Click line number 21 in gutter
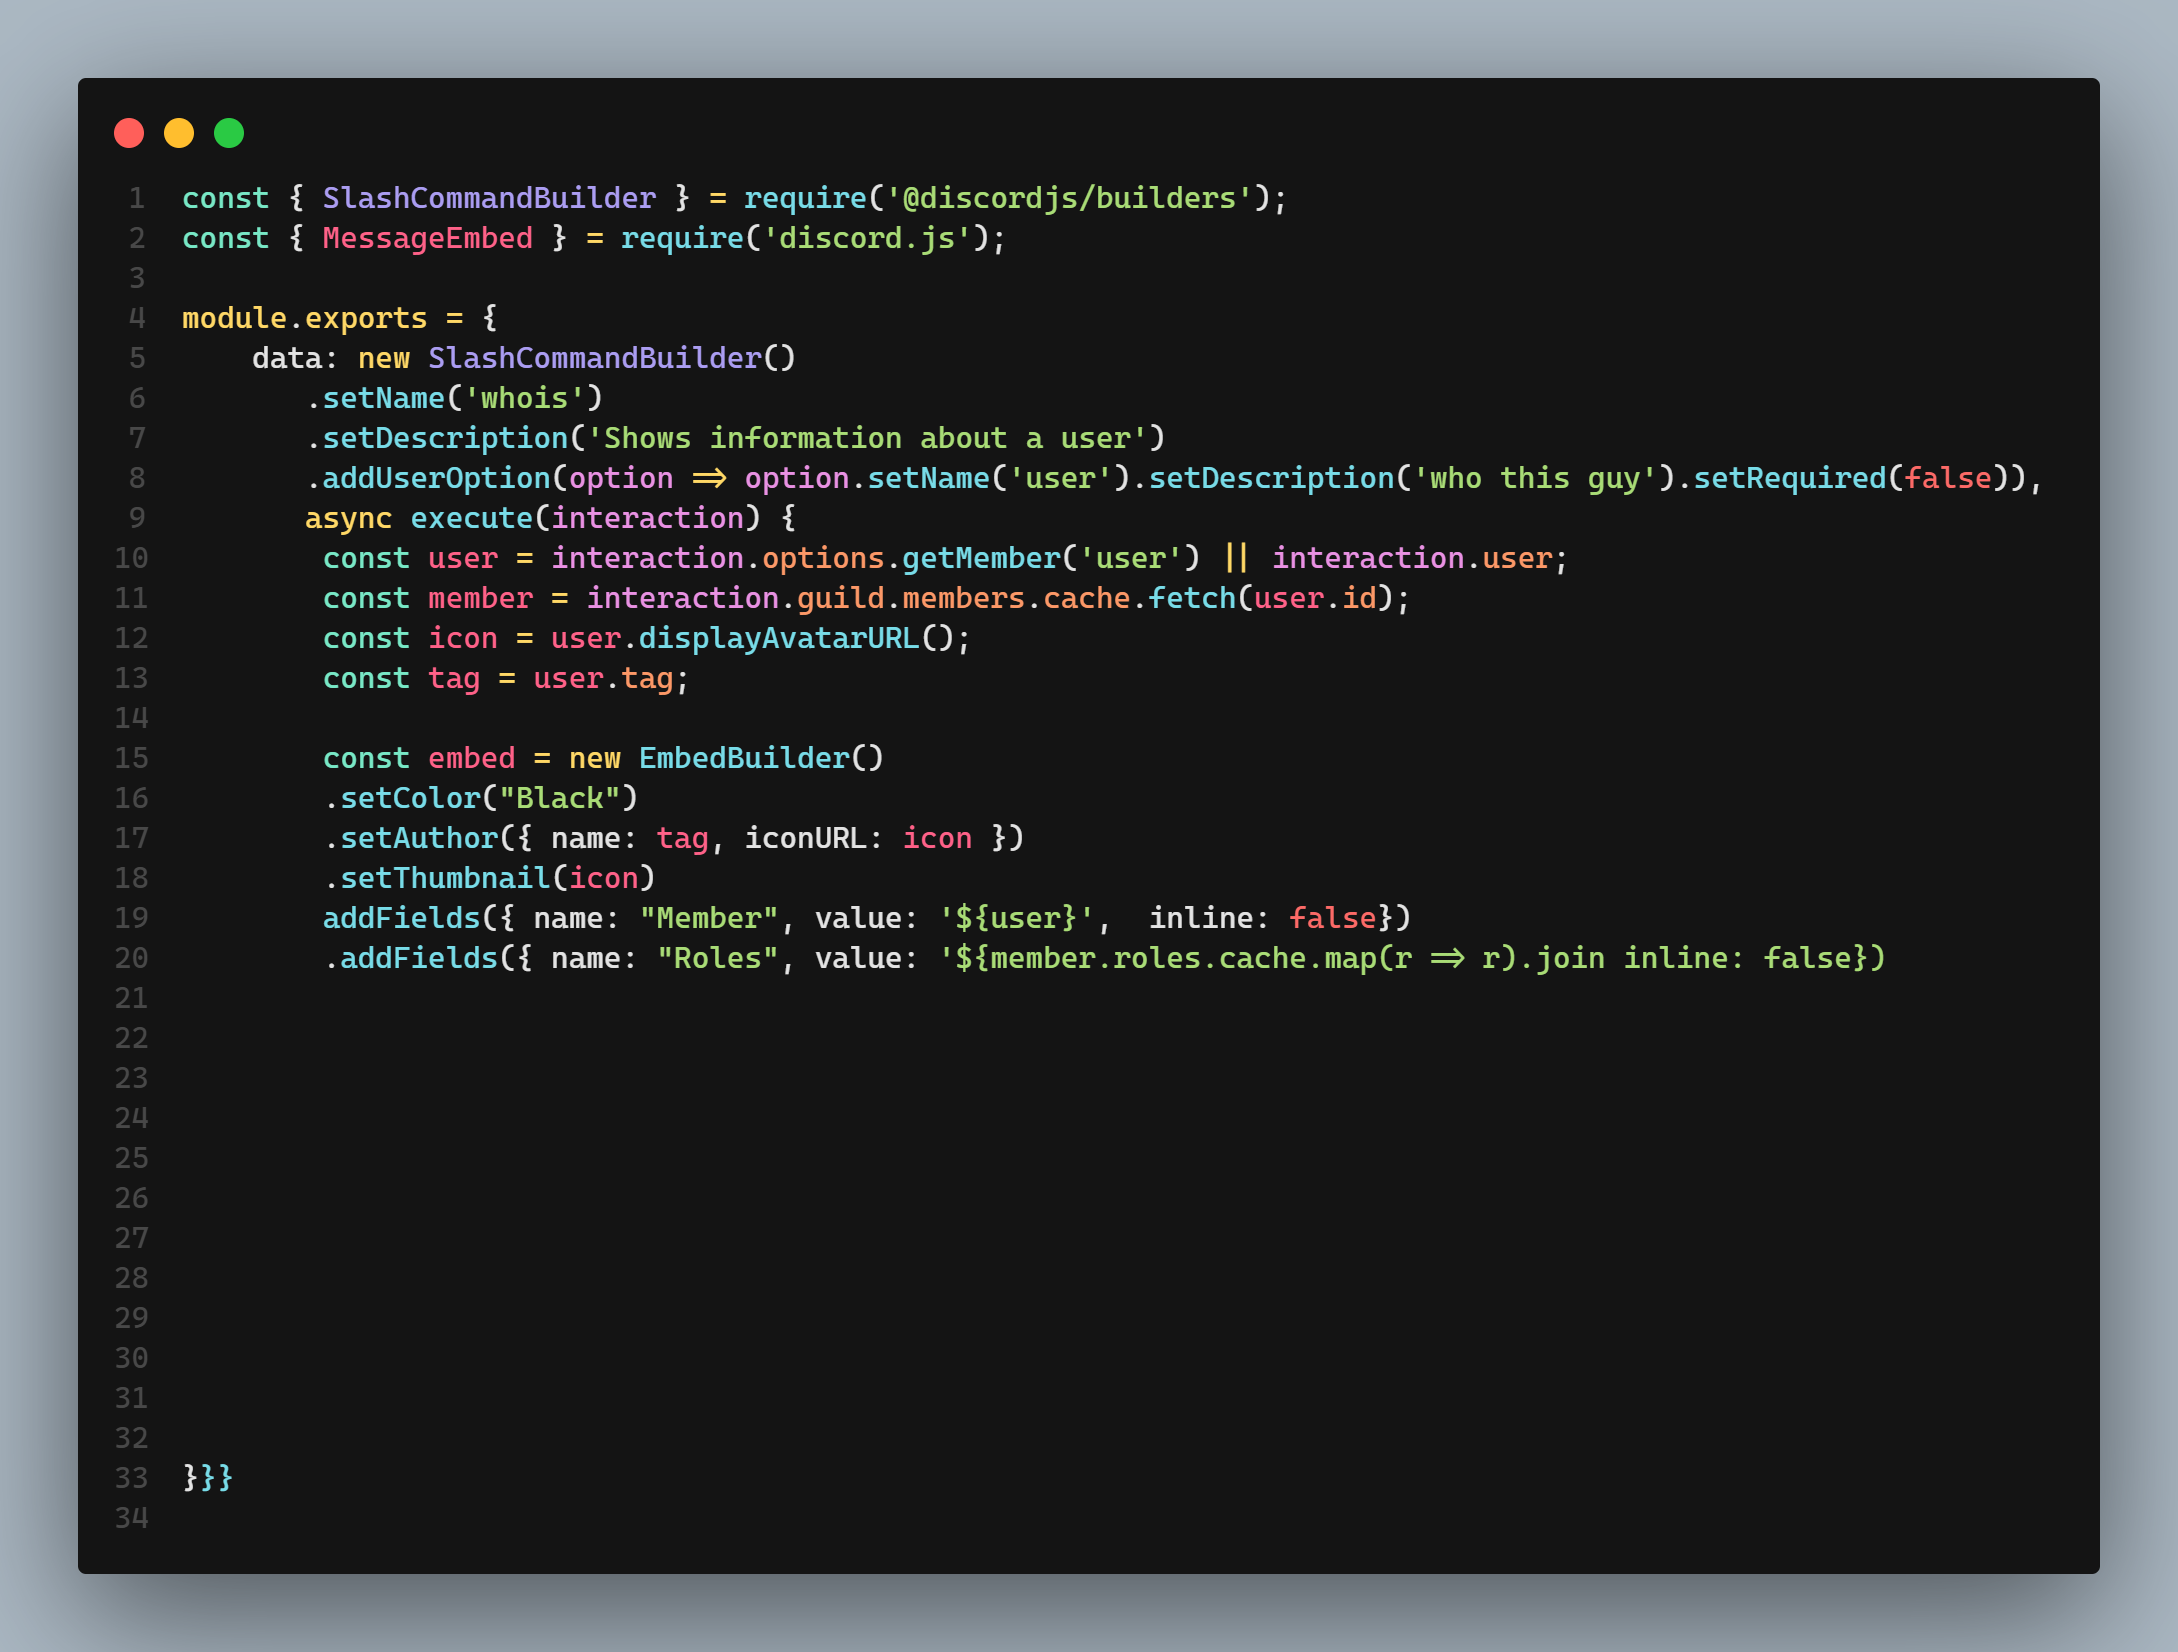The height and width of the screenshot is (1652, 2178). 131,998
